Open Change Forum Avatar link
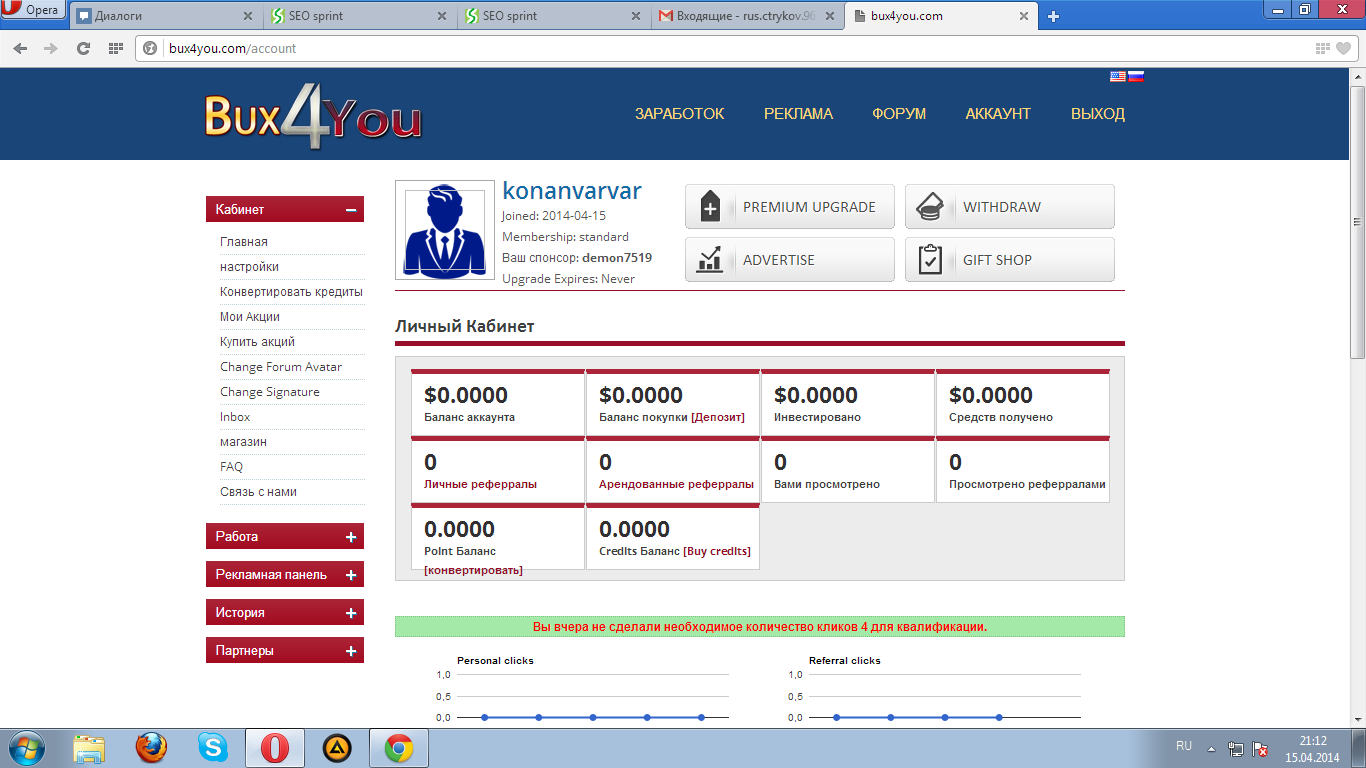Viewport: 1366px width, 768px height. pyautogui.click(x=281, y=367)
